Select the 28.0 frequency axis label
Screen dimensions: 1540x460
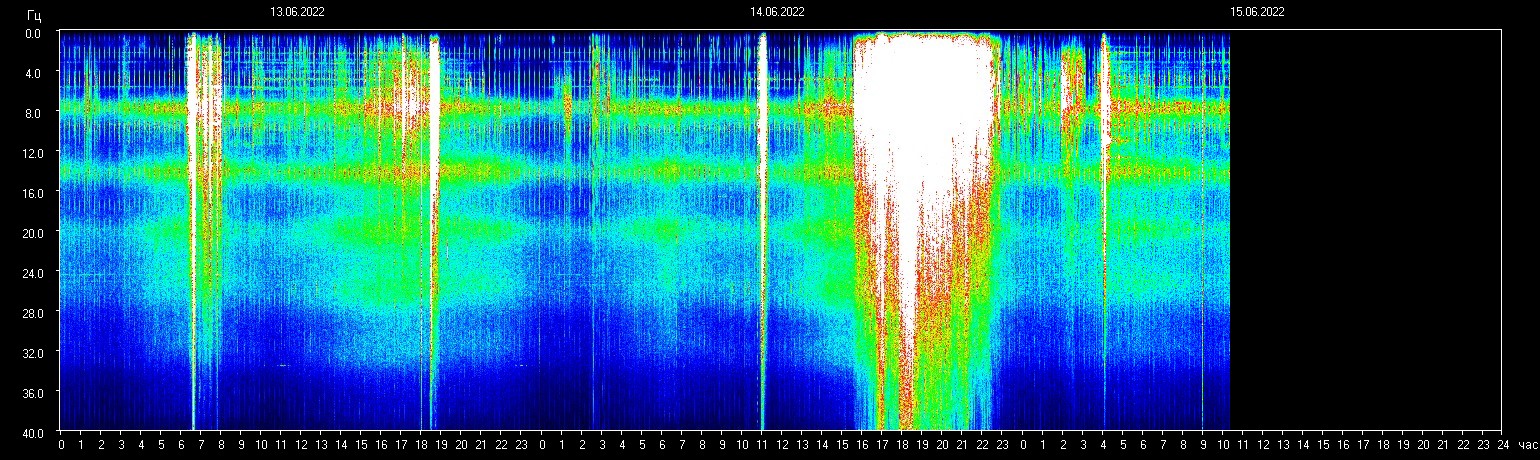tap(32, 312)
